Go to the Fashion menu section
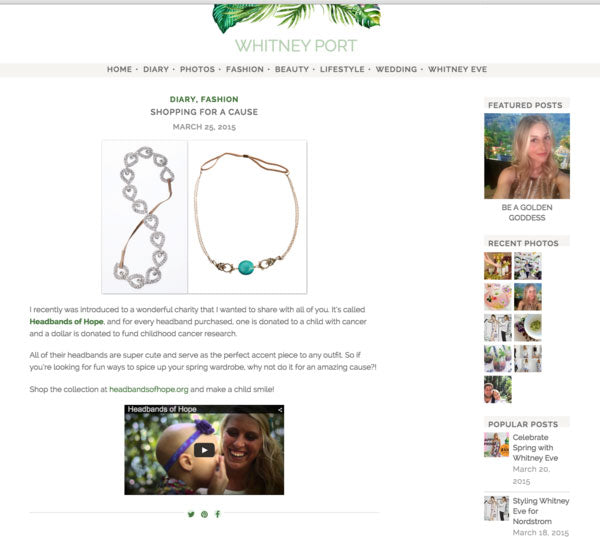Screen dimensions: 600x537 pos(245,69)
